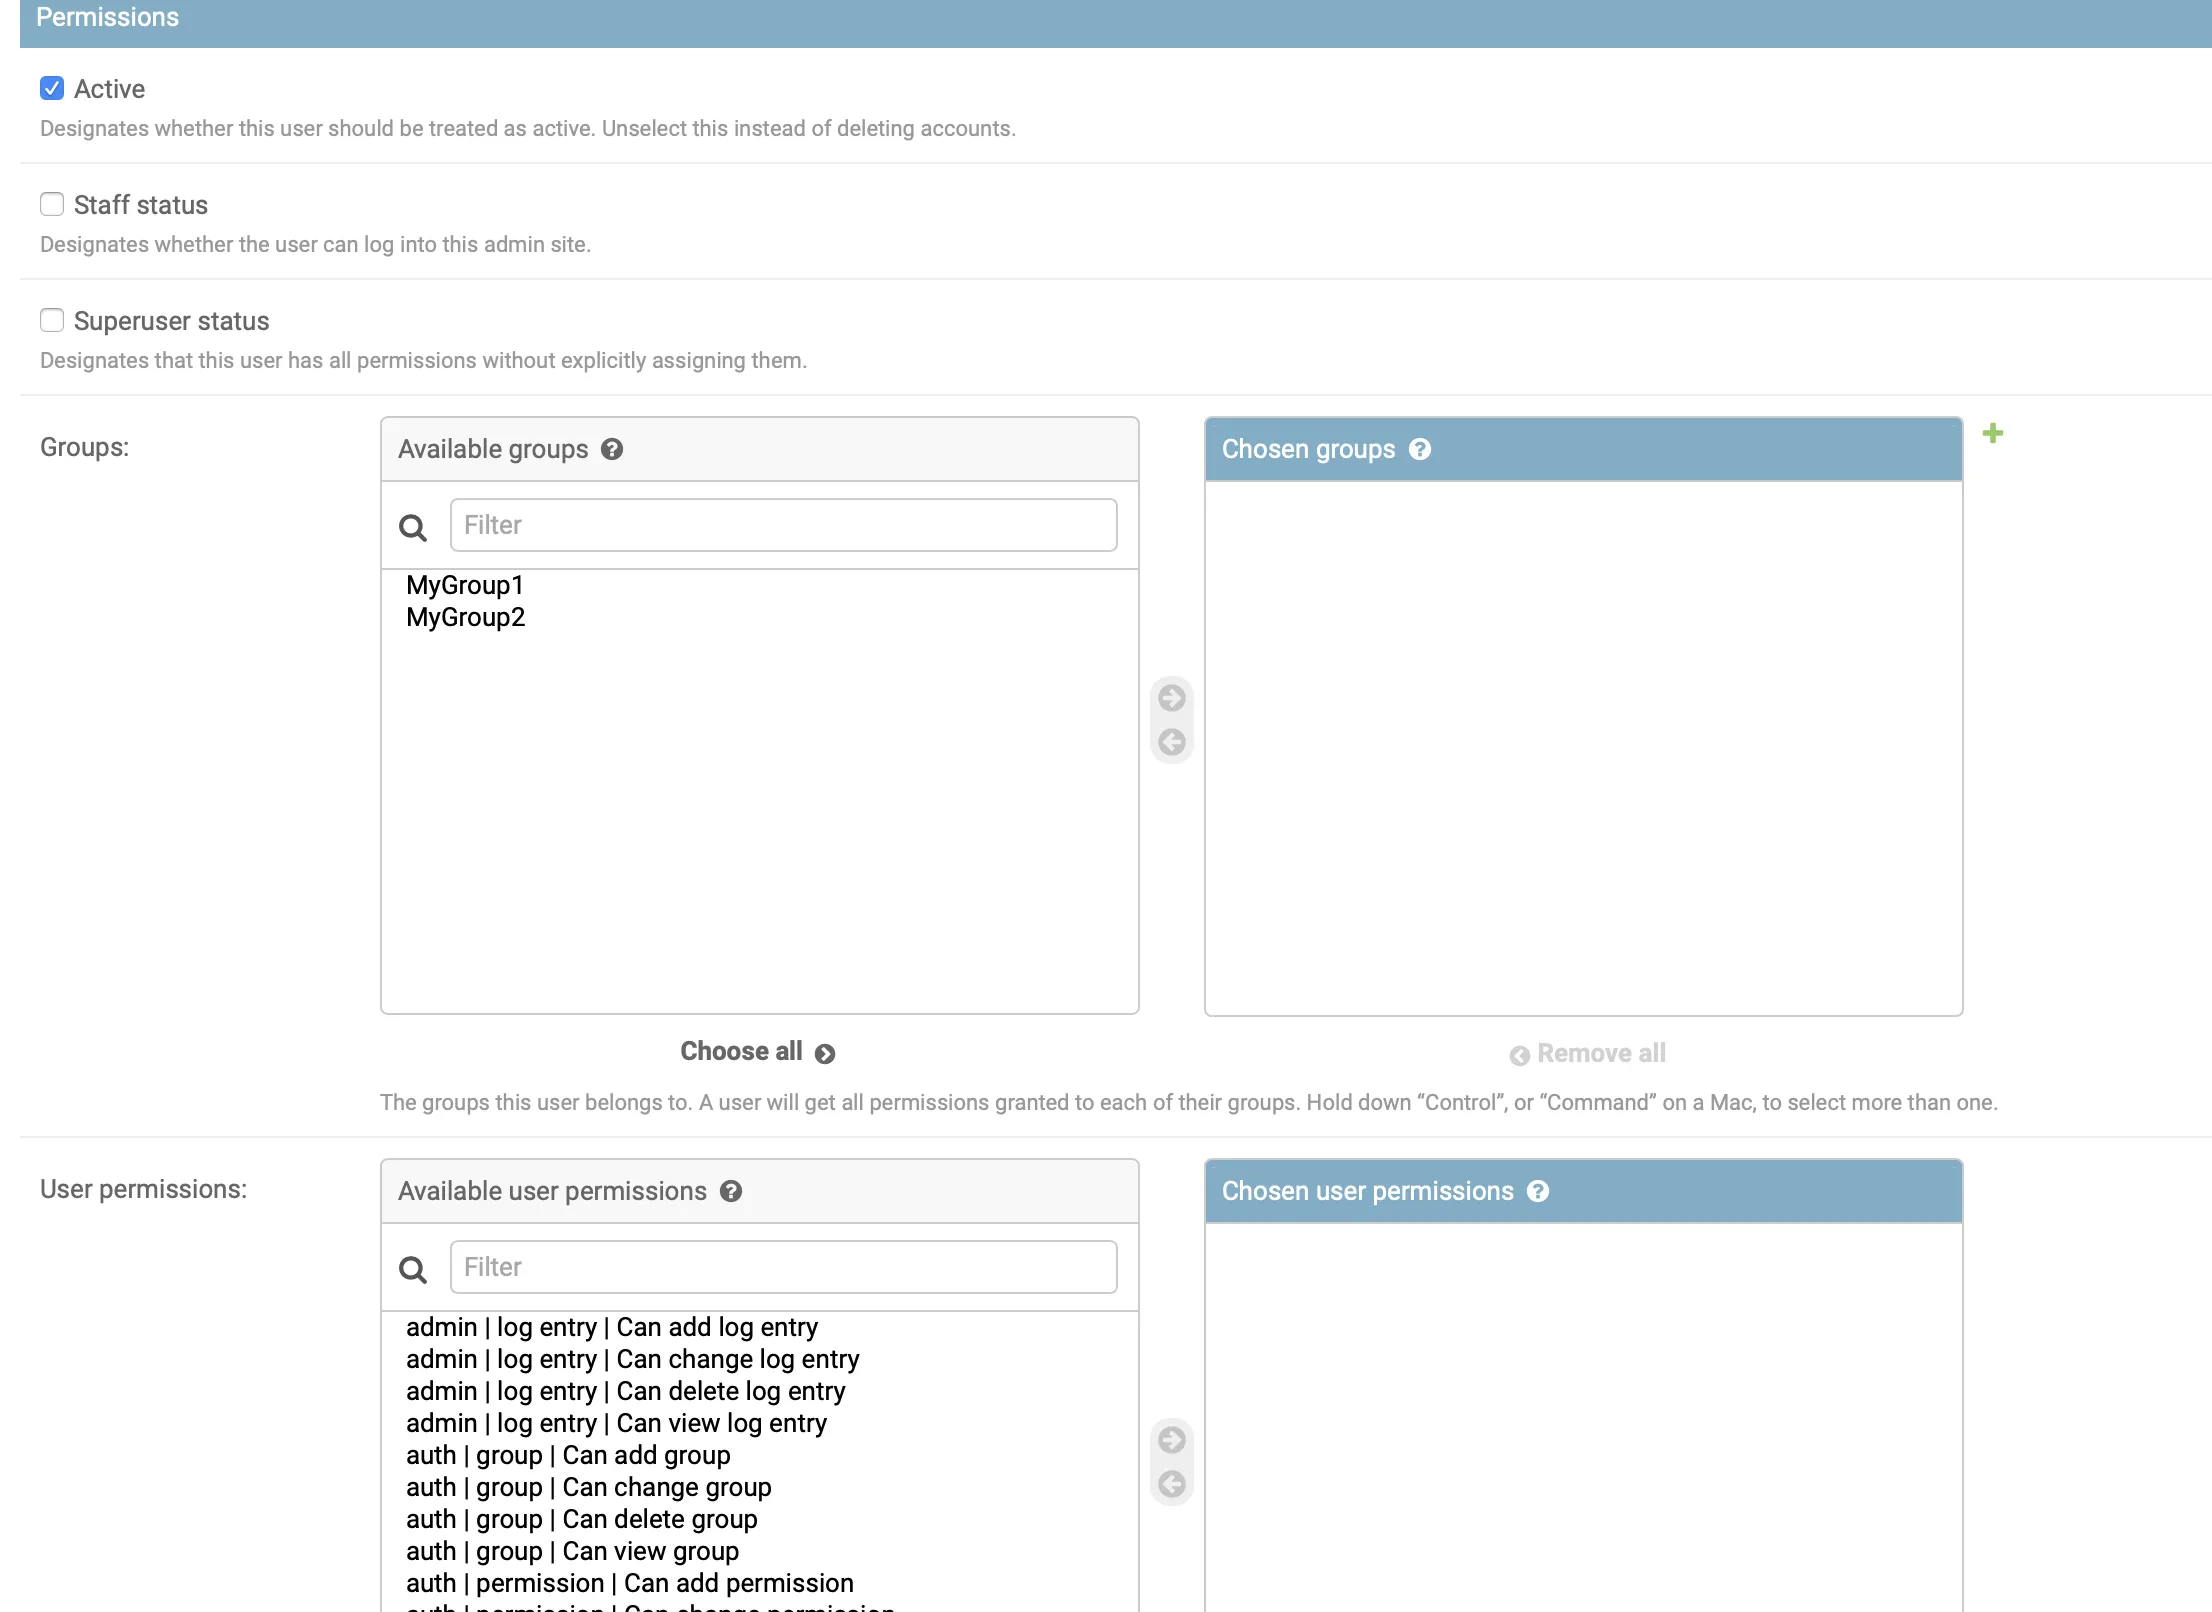The width and height of the screenshot is (2212, 1612).
Task: Focus the user permissions Filter field
Action: tap(783, 1267)
